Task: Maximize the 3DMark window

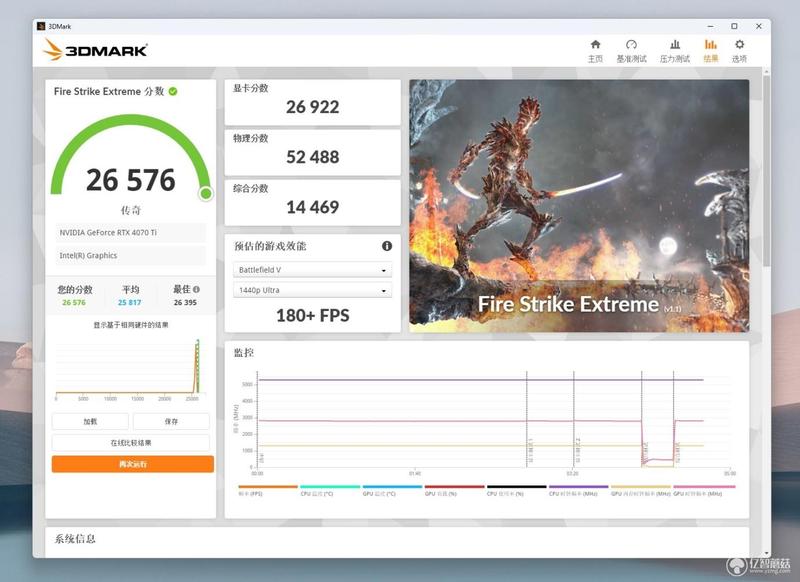Action: pos(734,26)
